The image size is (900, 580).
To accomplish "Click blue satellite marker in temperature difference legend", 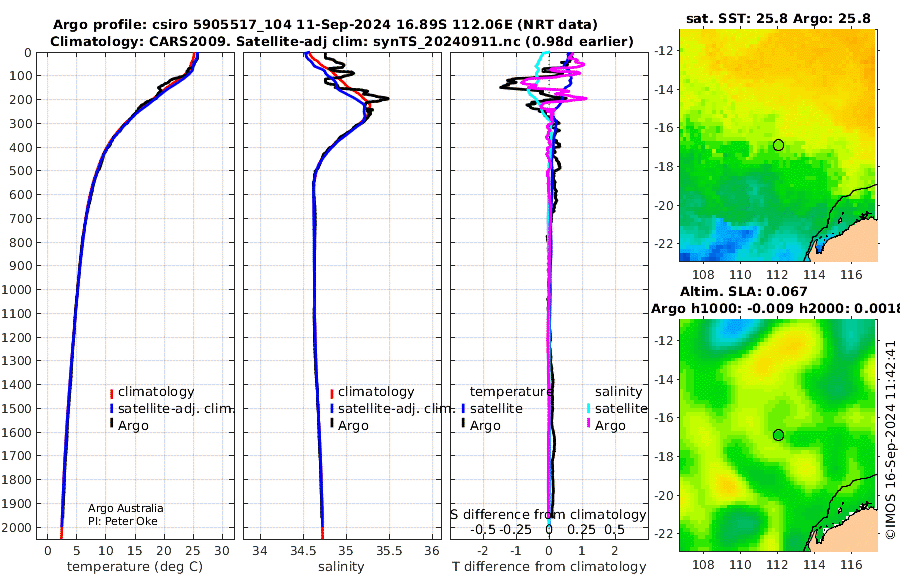I will [x=463, y=409].
